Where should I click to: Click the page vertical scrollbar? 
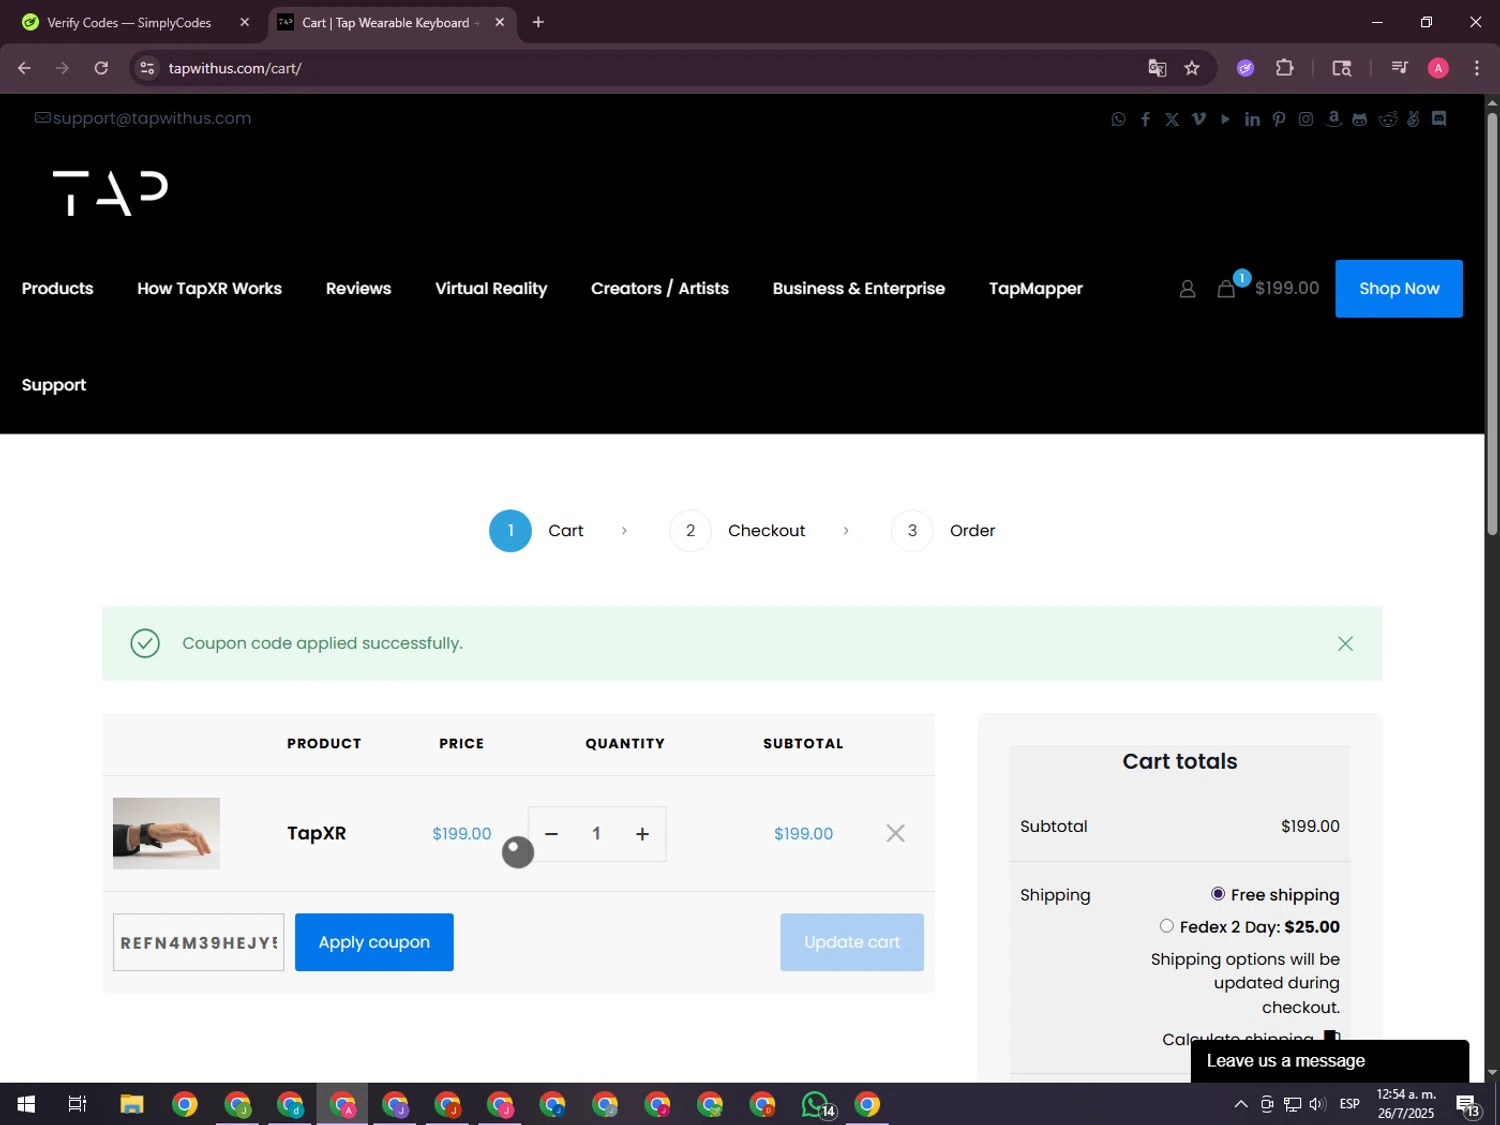pos(1492,324)
